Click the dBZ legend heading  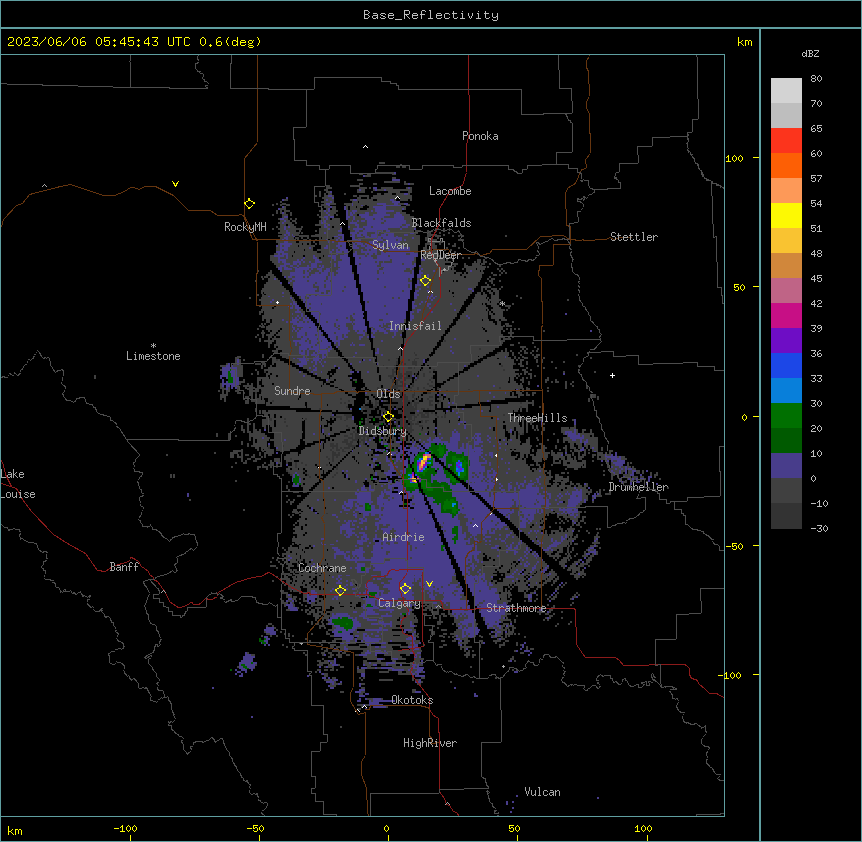[x=810, y=54]
